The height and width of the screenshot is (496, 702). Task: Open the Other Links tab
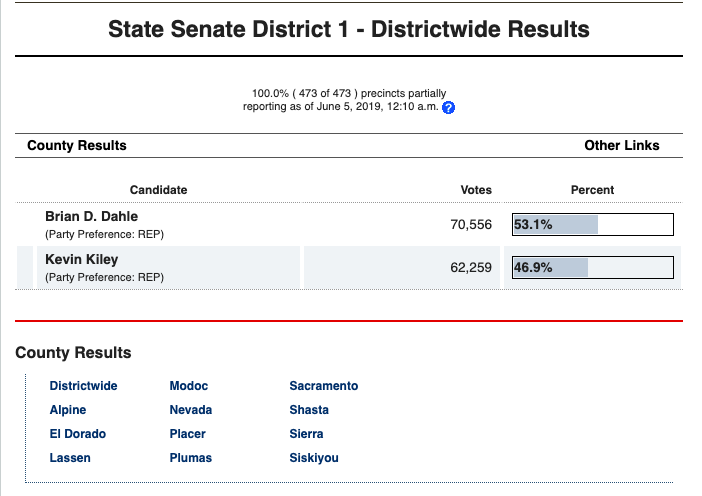tap(621, 146)
